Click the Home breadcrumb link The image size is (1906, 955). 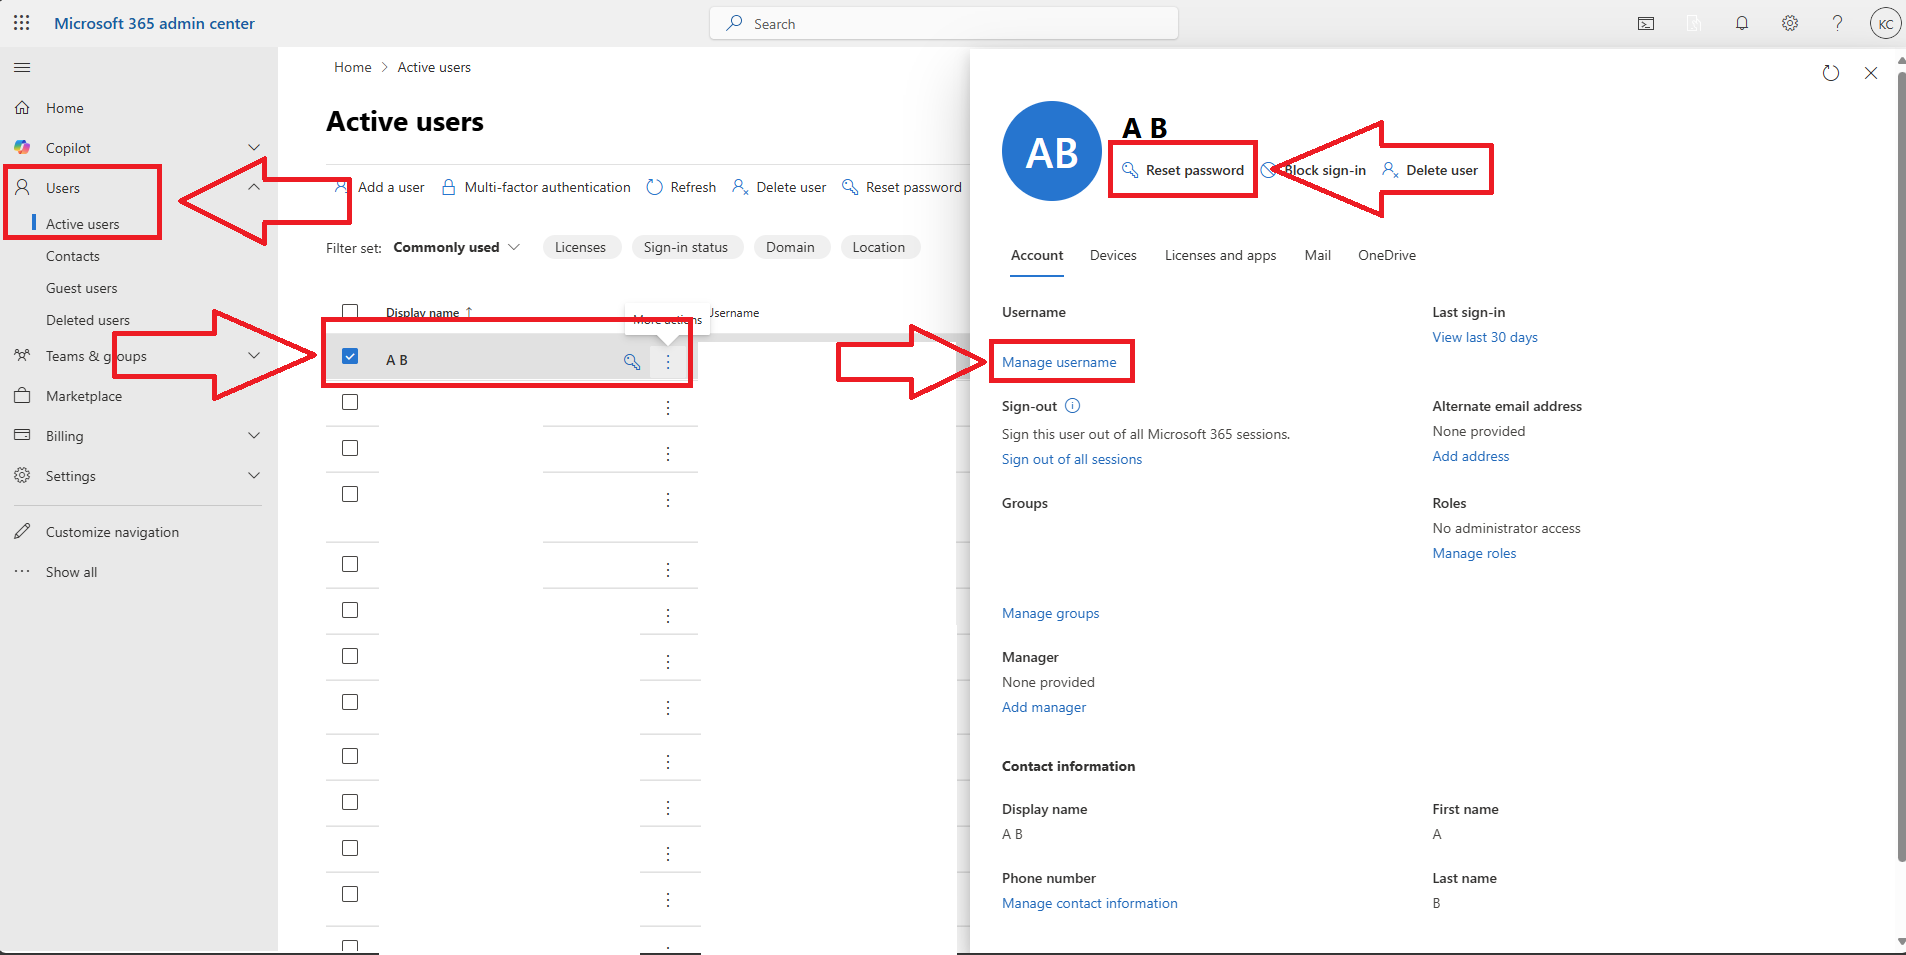[x=353, y=67]
